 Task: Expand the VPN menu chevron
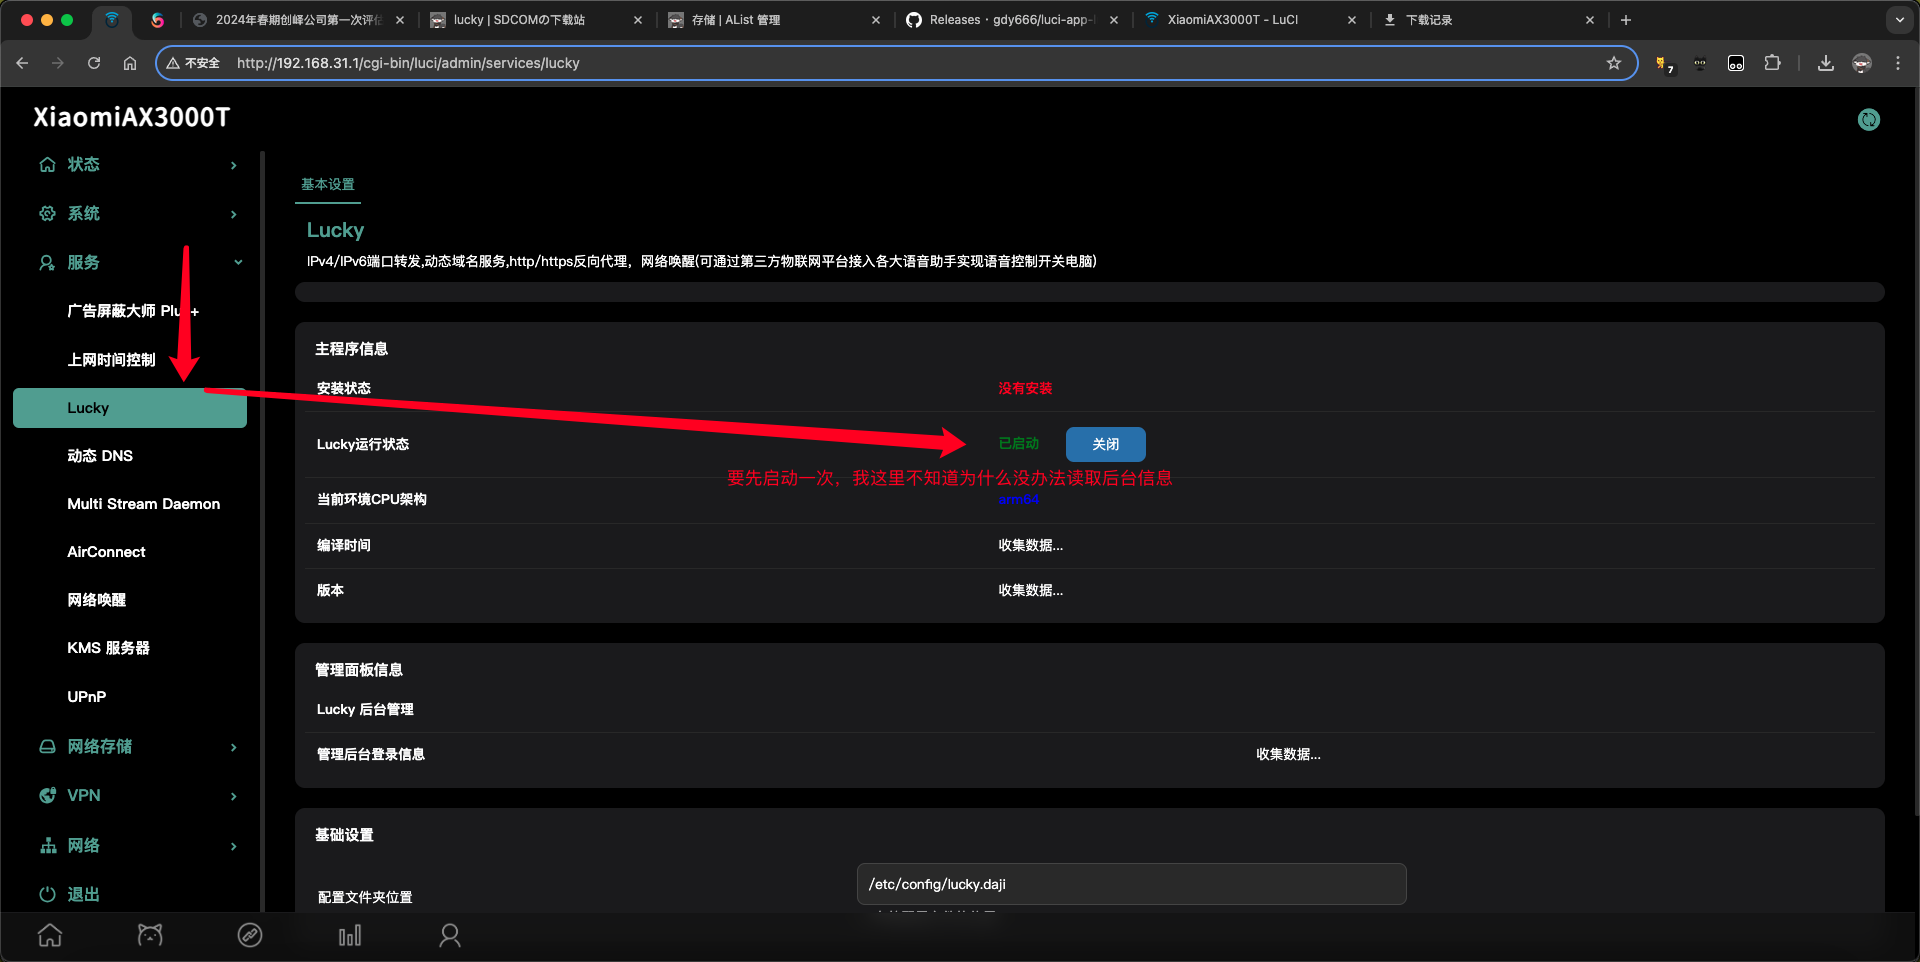pos(233,796)
